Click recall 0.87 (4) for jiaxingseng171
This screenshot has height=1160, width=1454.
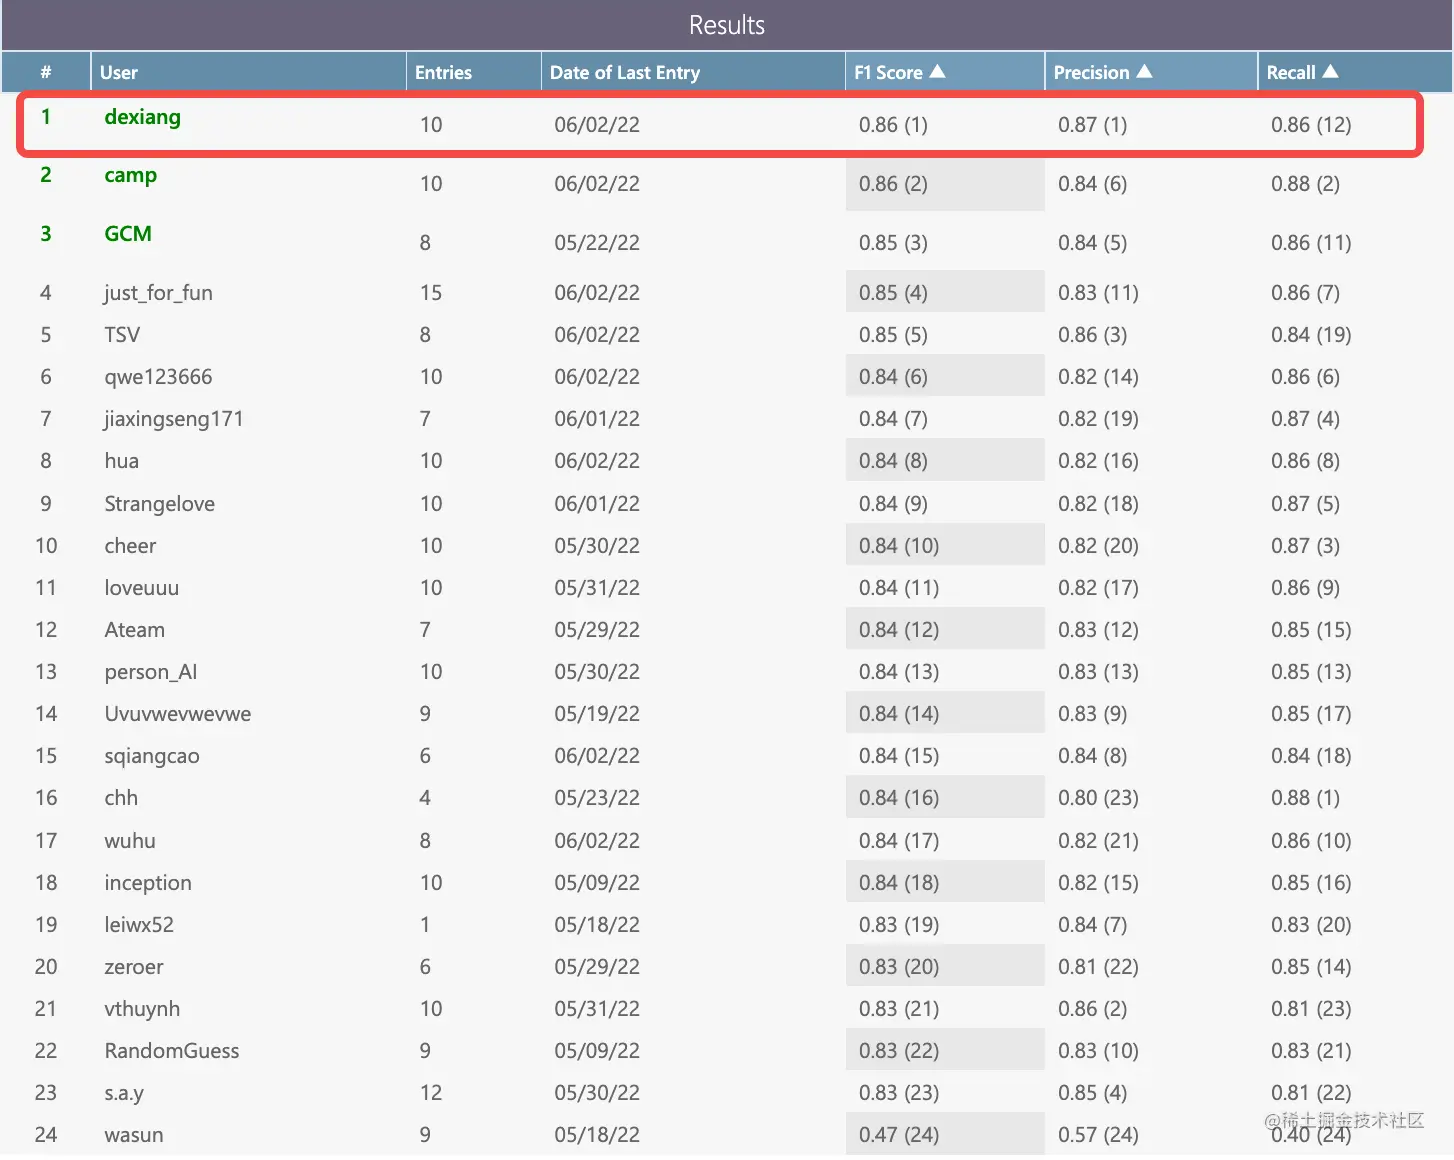(1305, 418)
